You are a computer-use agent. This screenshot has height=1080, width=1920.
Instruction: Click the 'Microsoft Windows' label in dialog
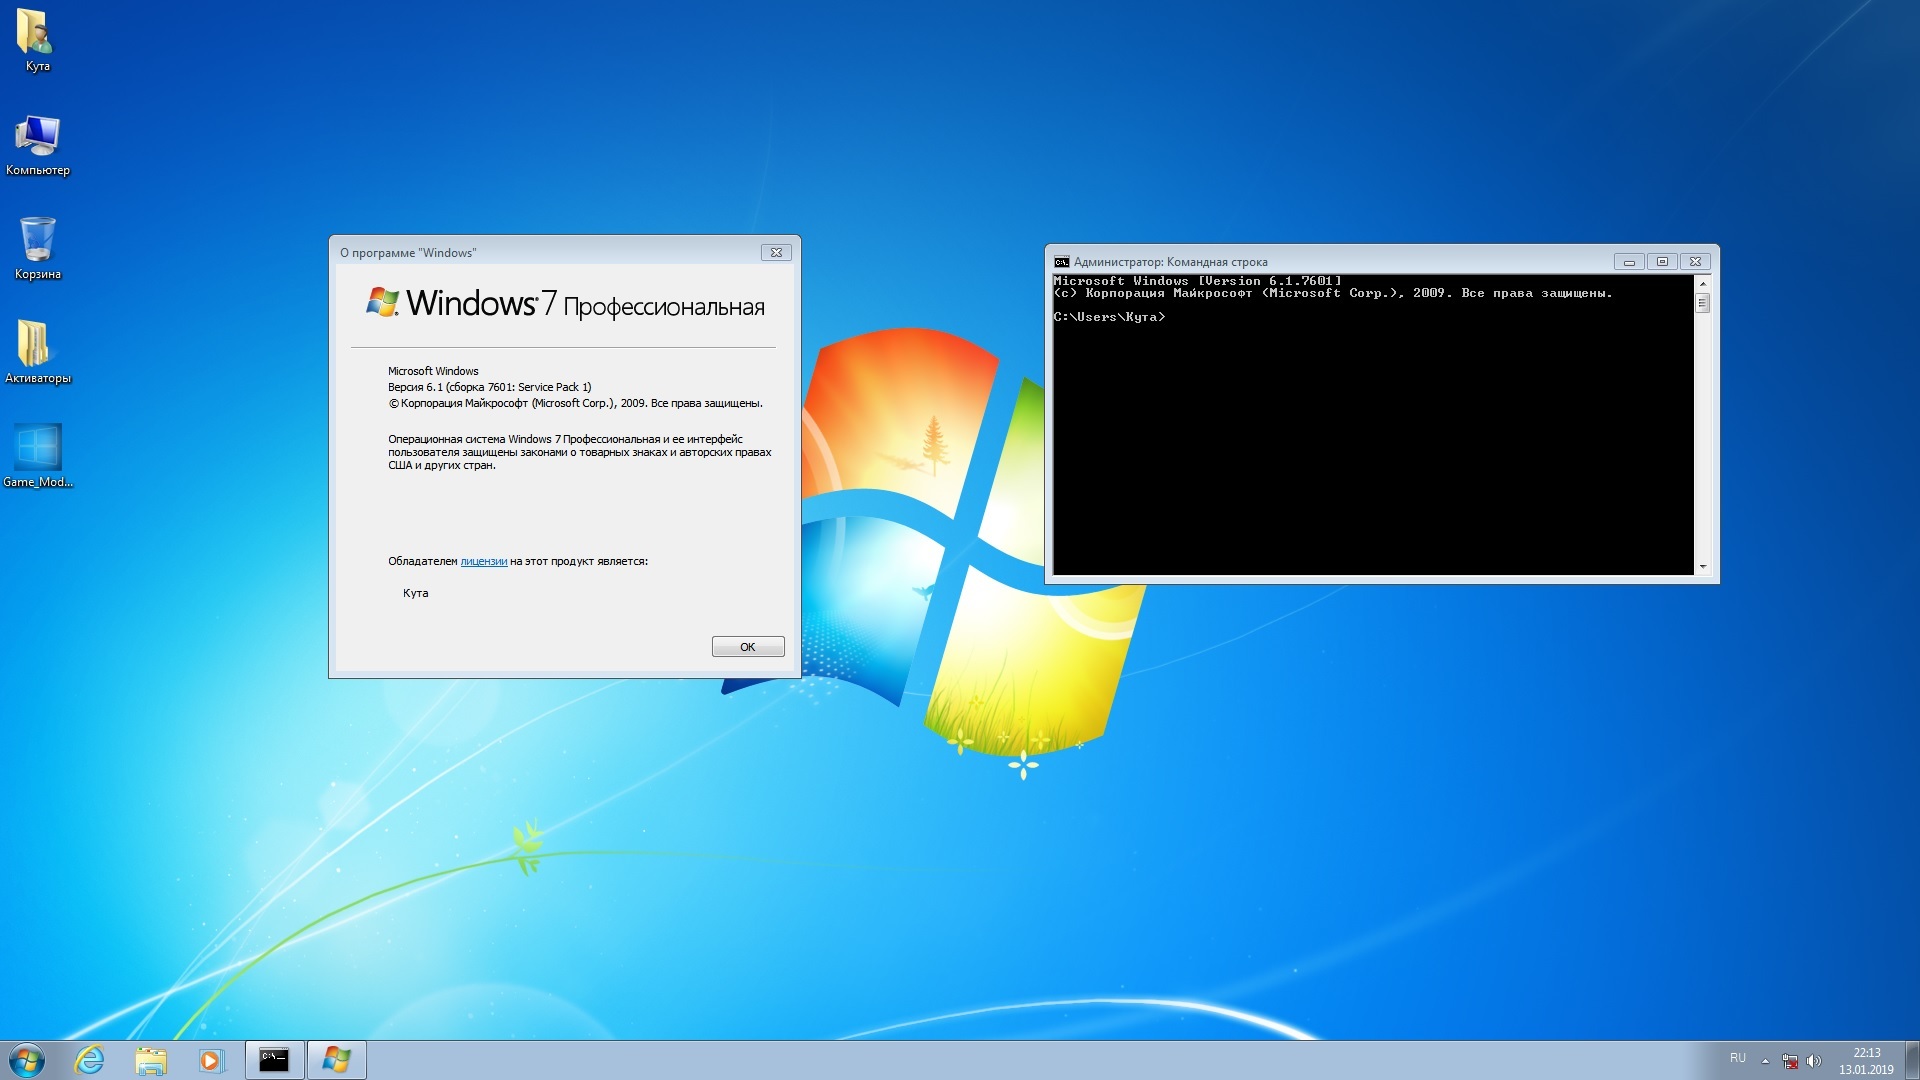433,371
